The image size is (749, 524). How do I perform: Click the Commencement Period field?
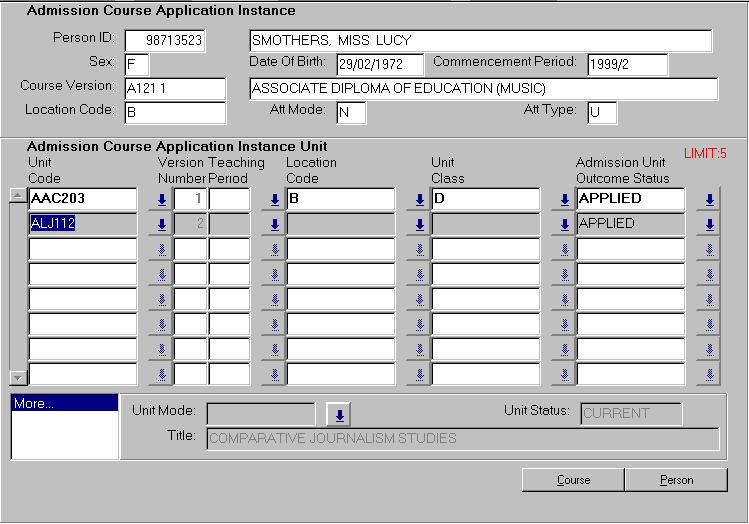point(627,65)
